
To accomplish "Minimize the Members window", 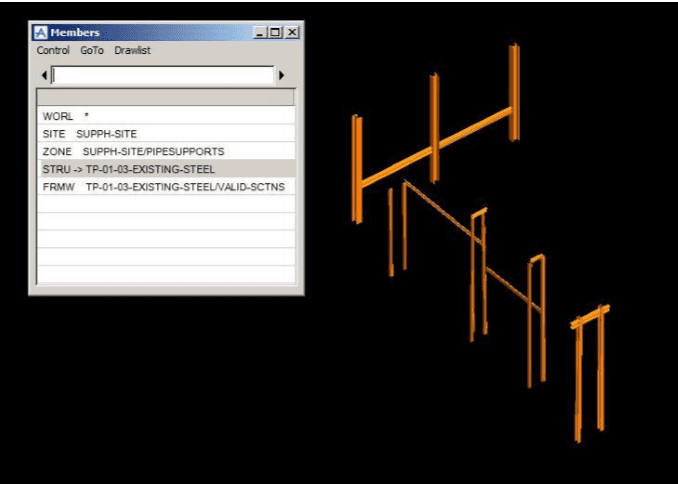I will tap(260, 32).
